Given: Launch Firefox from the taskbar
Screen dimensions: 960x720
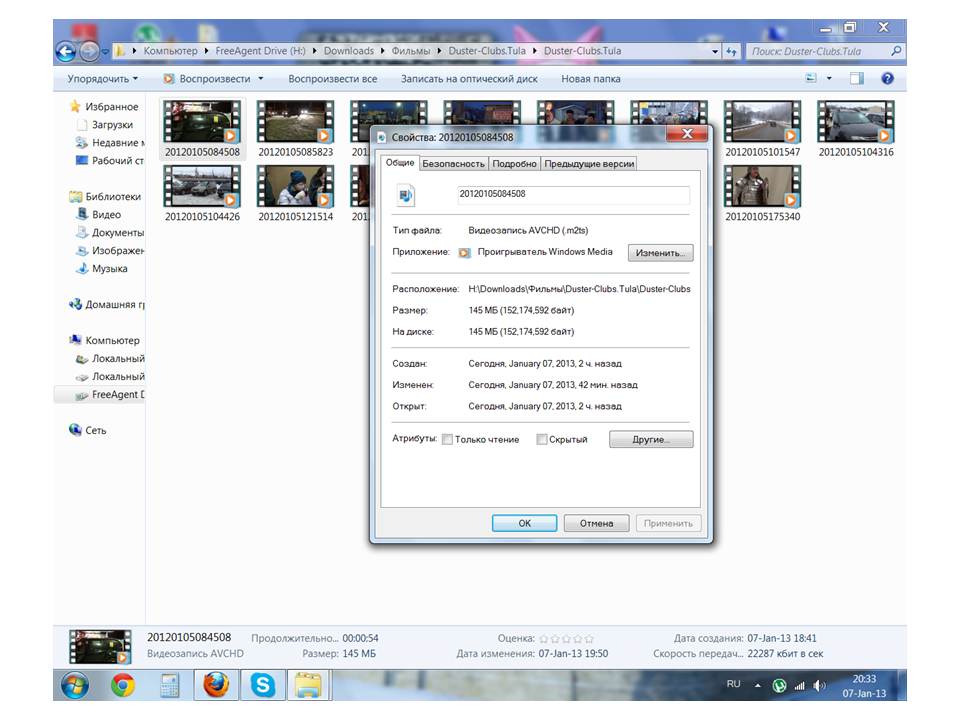Looking at the screenshot, I should [215, 685].
